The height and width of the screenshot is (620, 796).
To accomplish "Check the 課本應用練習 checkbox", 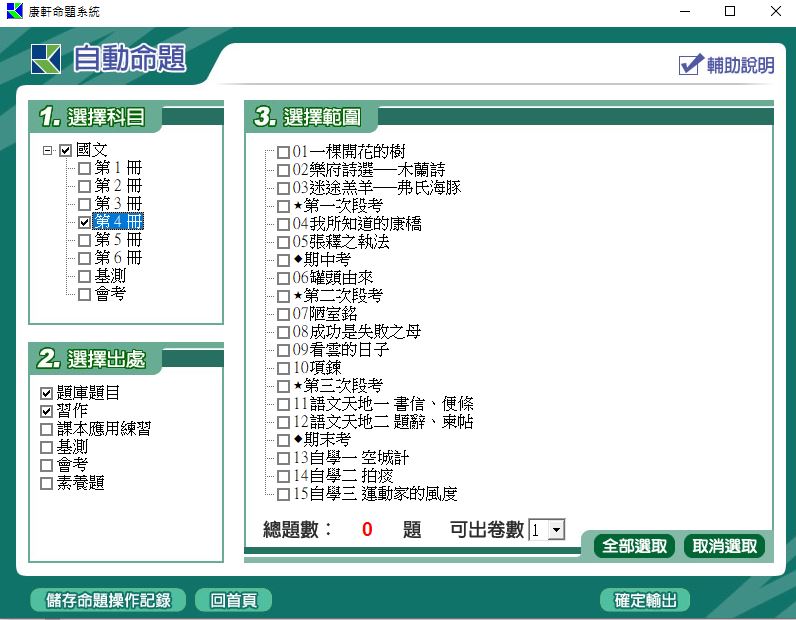I will point(46,429).
